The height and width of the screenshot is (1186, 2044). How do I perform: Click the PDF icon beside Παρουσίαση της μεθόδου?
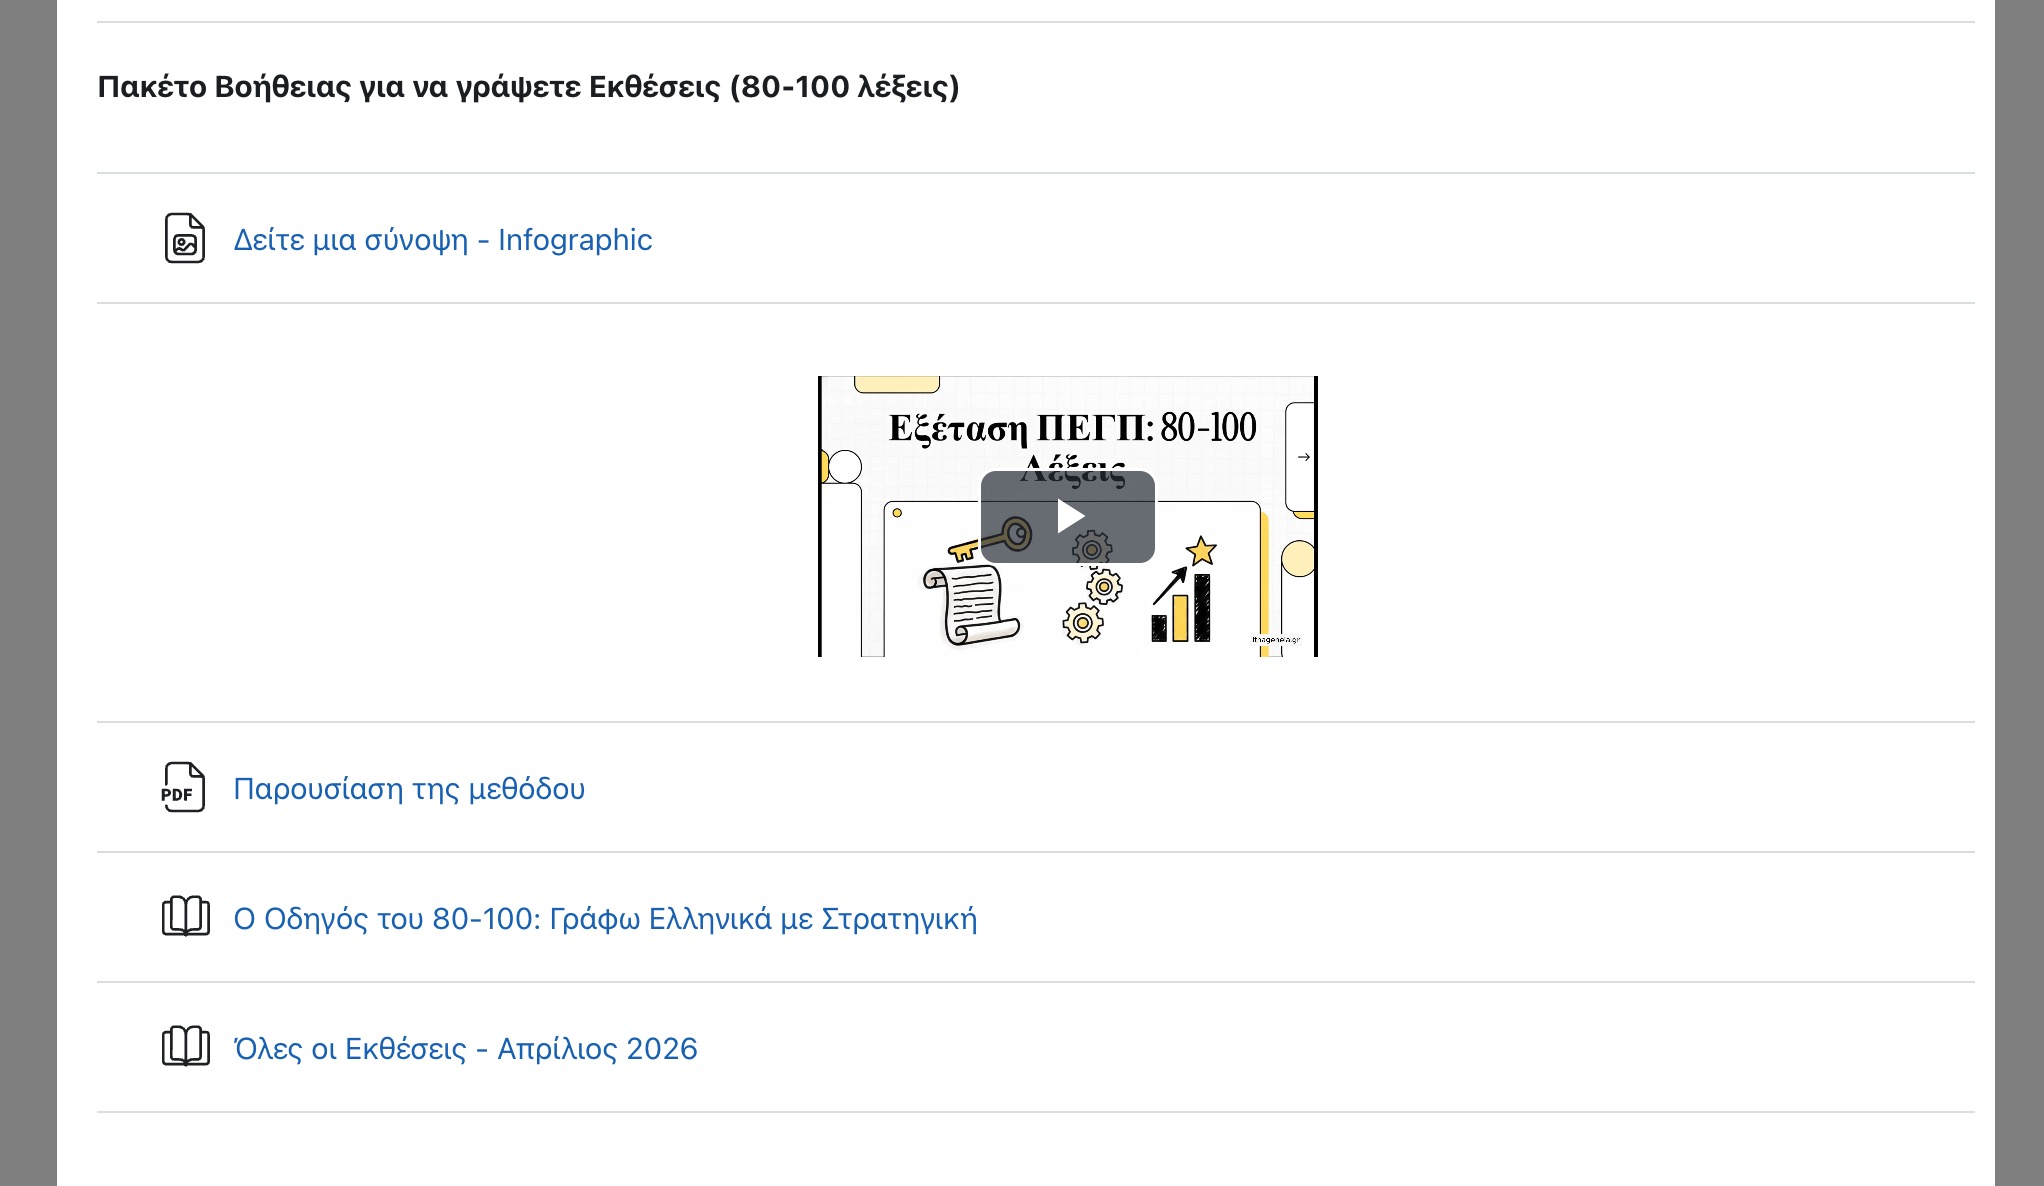click(183, 788)
